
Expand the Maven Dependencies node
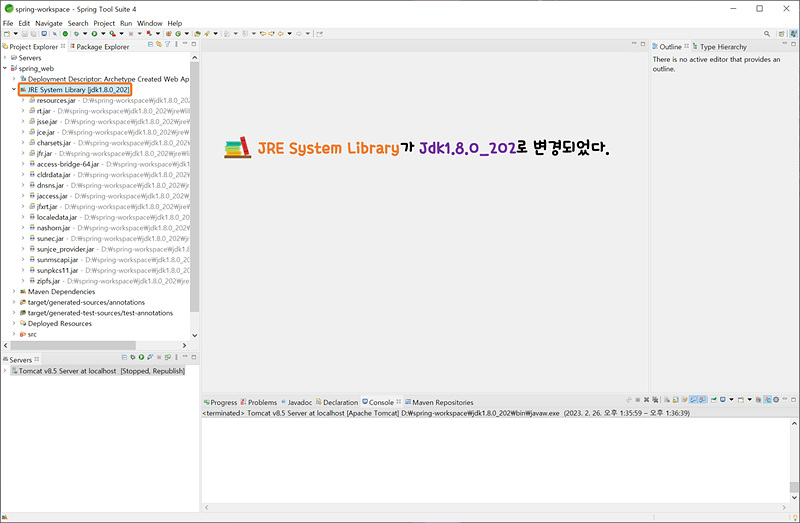14,291
